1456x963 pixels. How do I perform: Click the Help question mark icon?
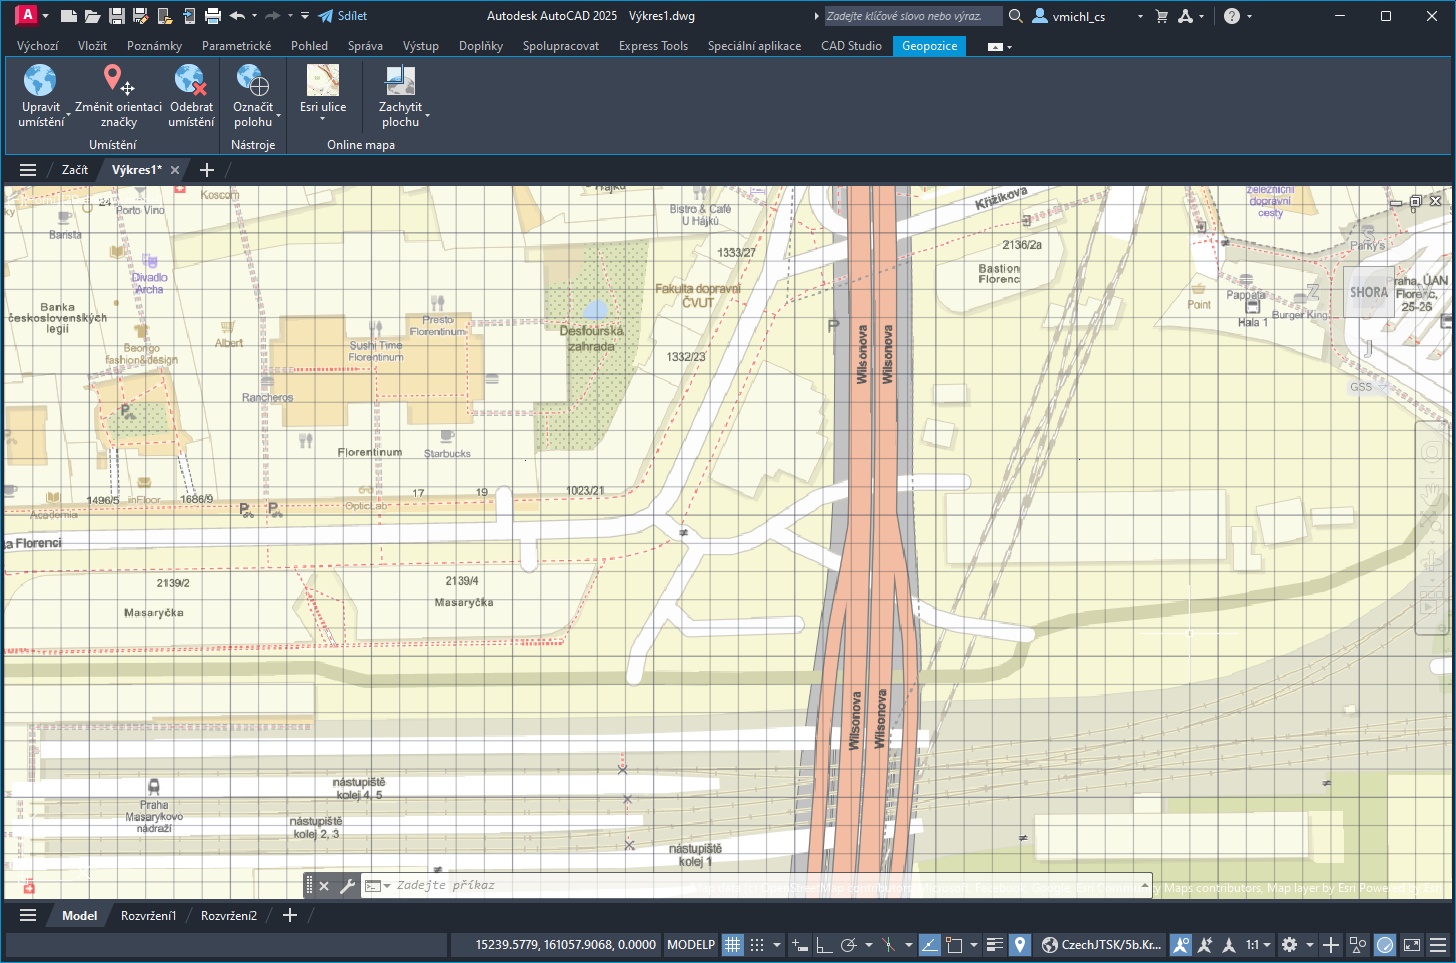1232,16
